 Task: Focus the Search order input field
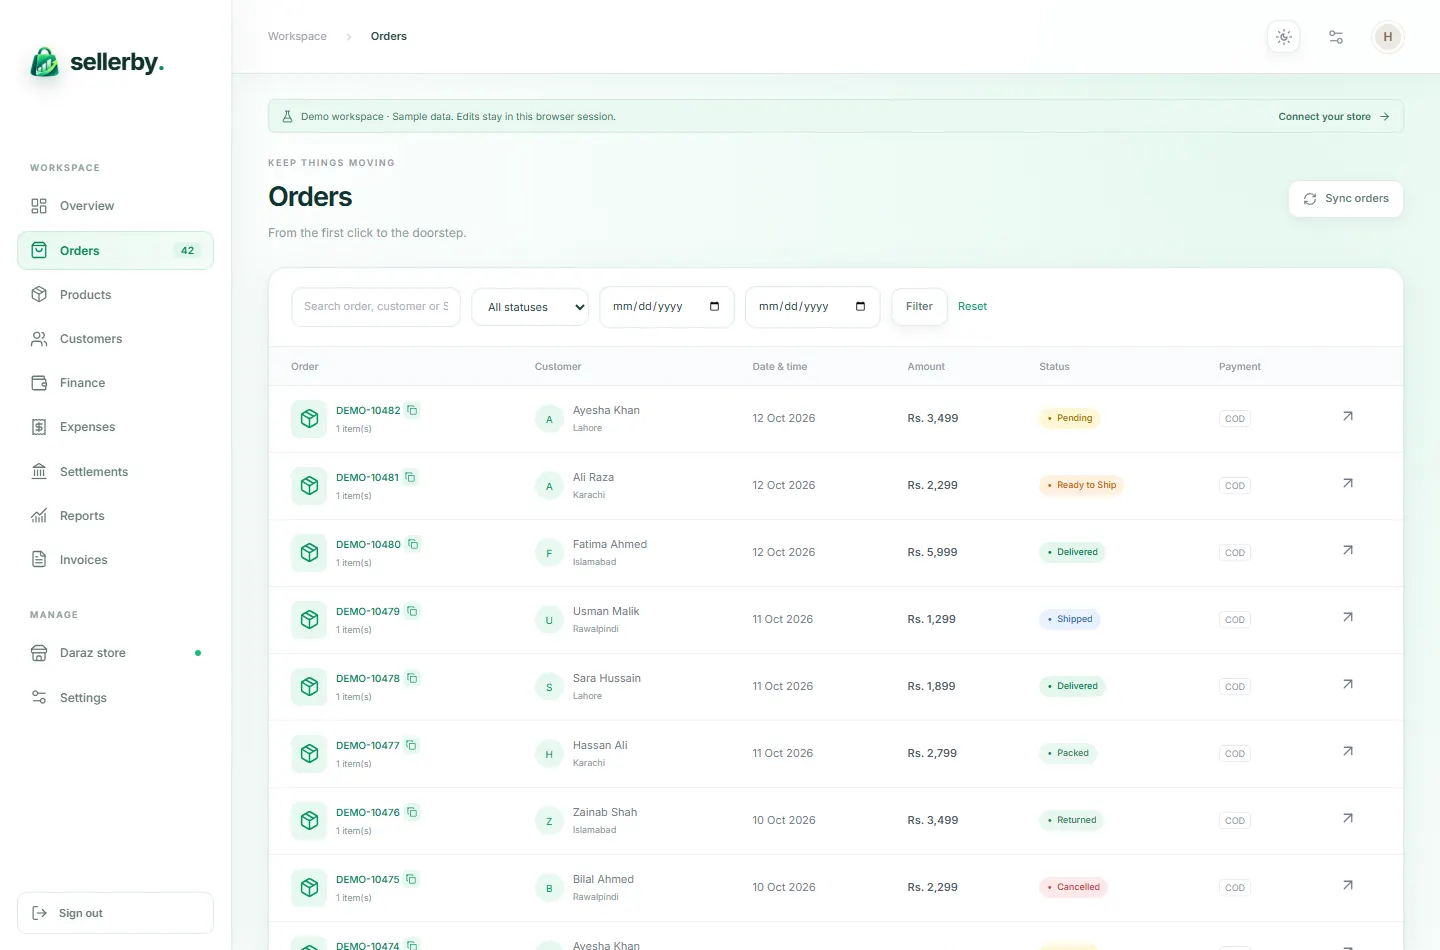point(376,307)
